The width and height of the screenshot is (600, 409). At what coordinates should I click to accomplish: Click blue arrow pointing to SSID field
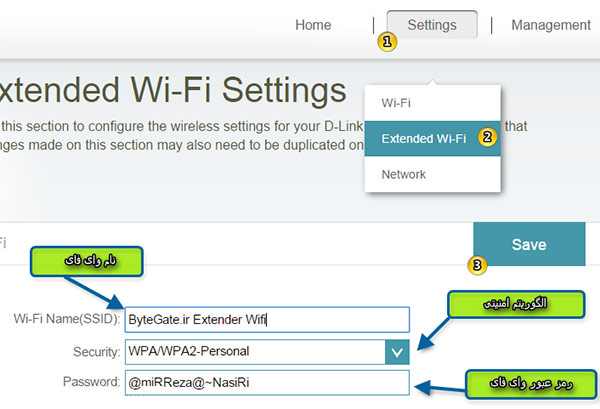(94, 293)
